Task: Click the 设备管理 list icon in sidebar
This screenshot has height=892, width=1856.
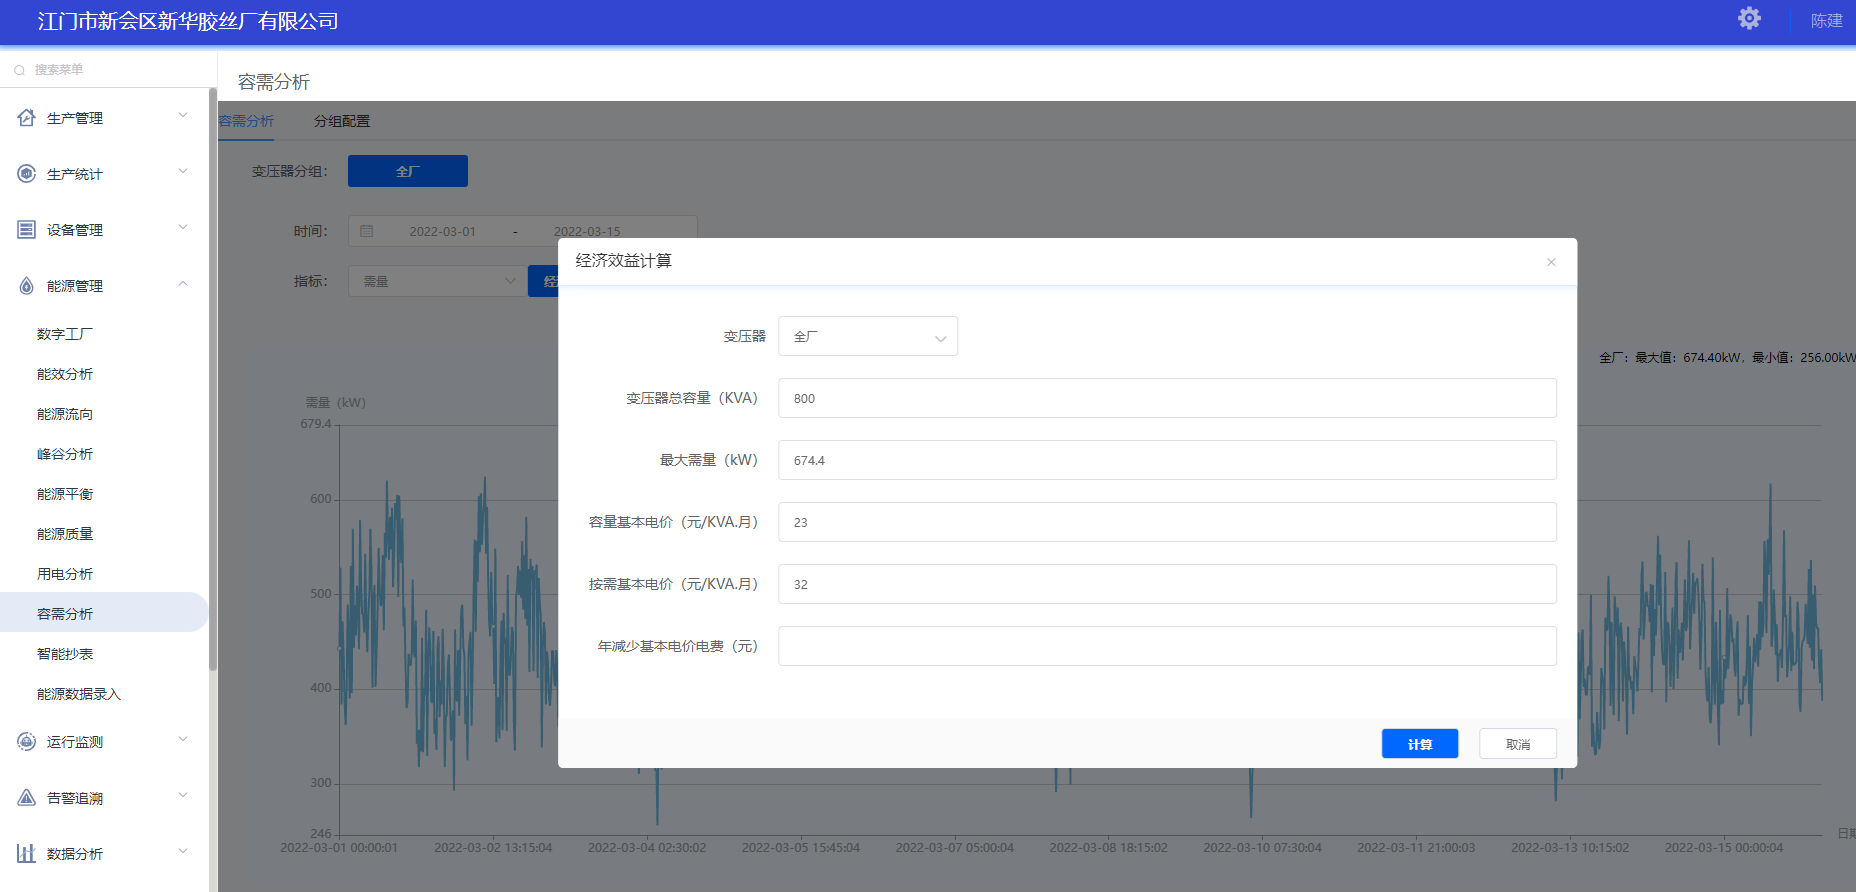Action: click(x=27, y=230)
